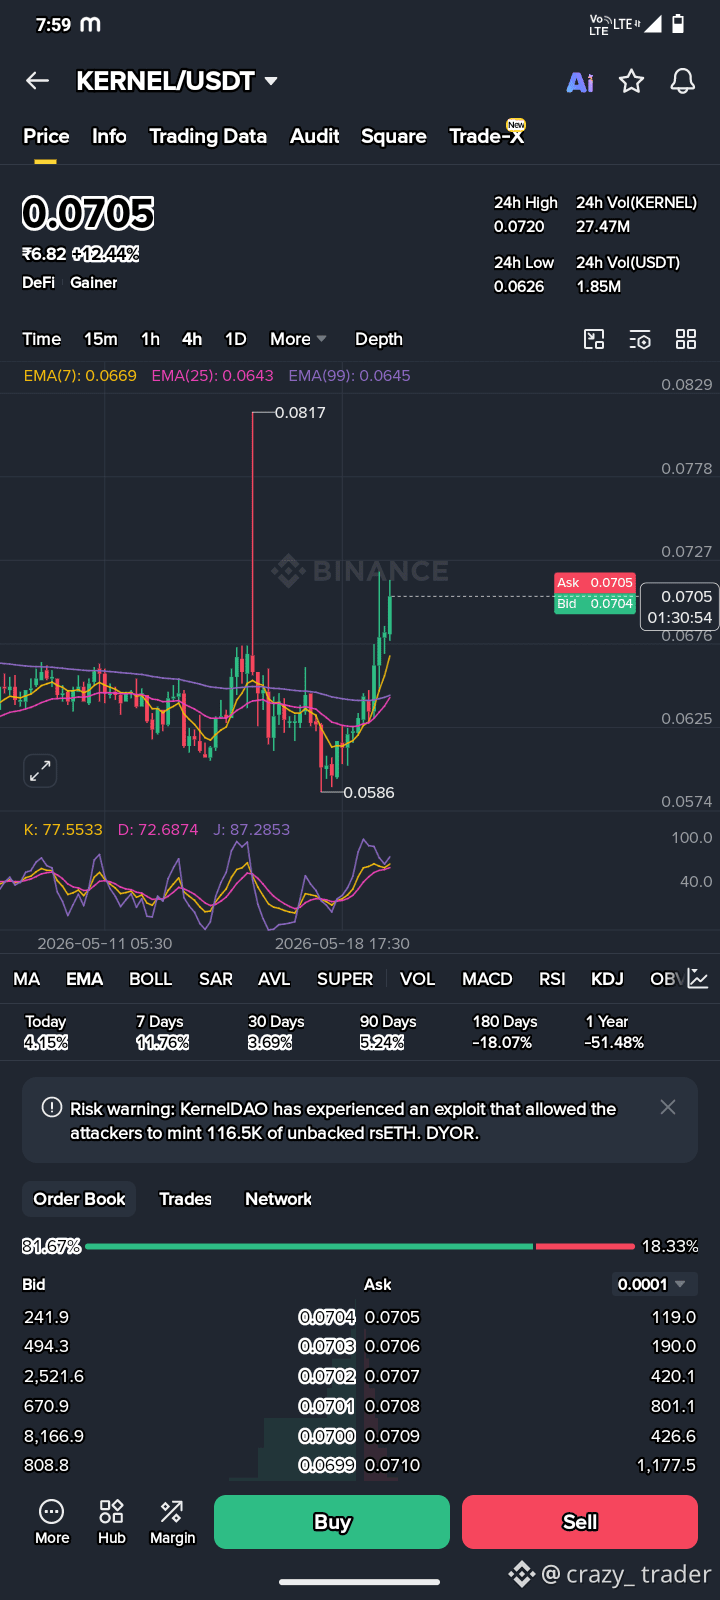Toggle the KDJ indicator
Viewport: 720px width, 1600px height.
pyautogui.click(x=607, y=979)
